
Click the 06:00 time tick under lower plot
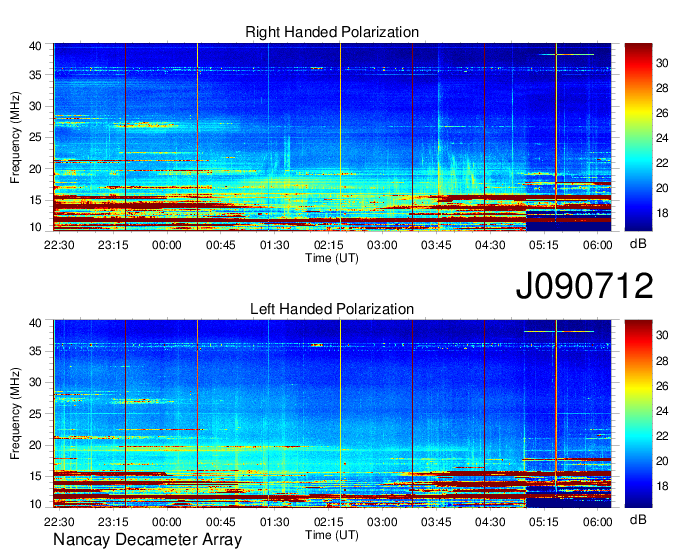click(597, 522)
